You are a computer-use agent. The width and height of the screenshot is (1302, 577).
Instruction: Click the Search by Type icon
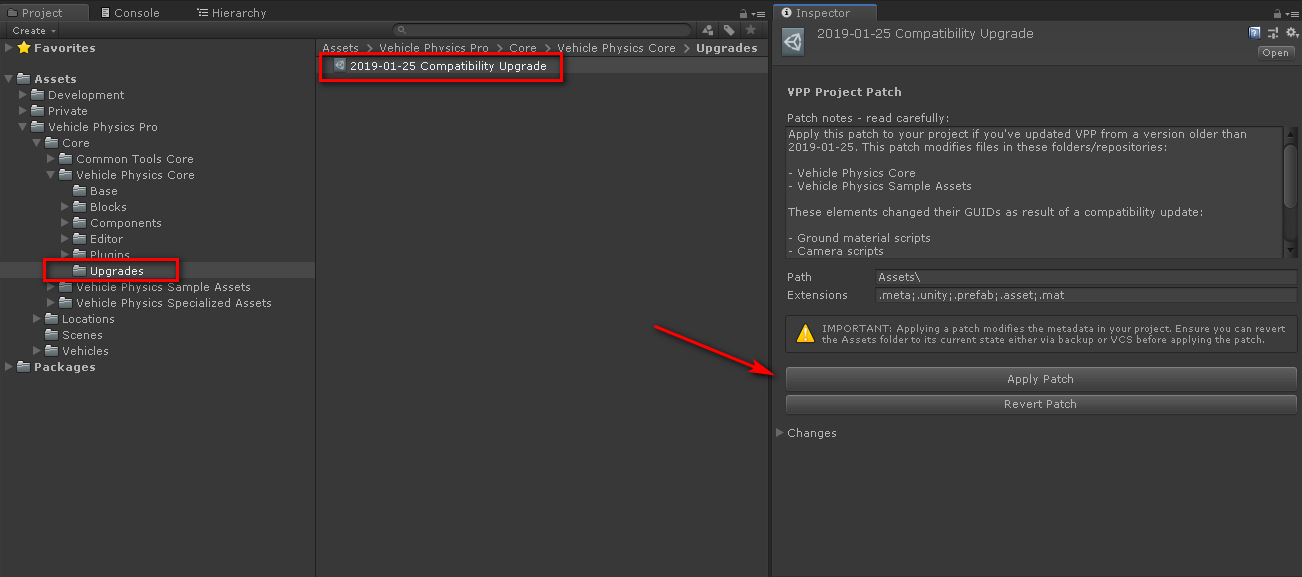point(708,31)
